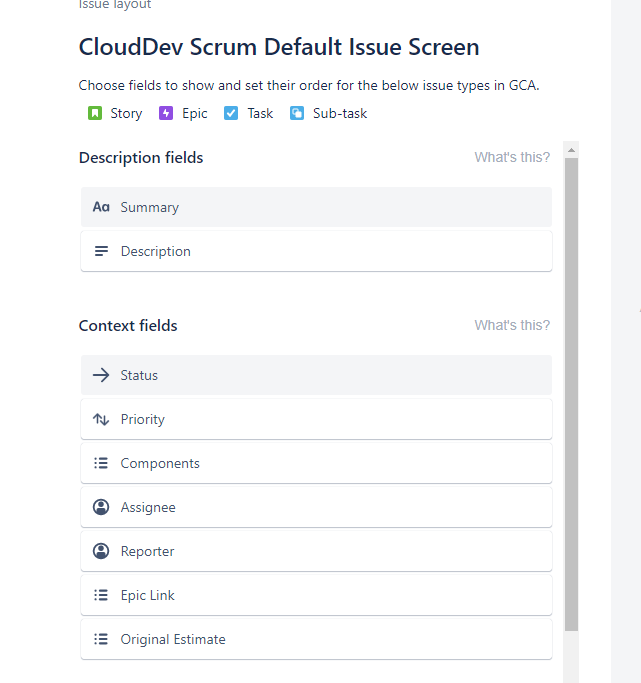Click the scrollbar up arrow
The image size is (641, 683).
(x=571, y=150)
